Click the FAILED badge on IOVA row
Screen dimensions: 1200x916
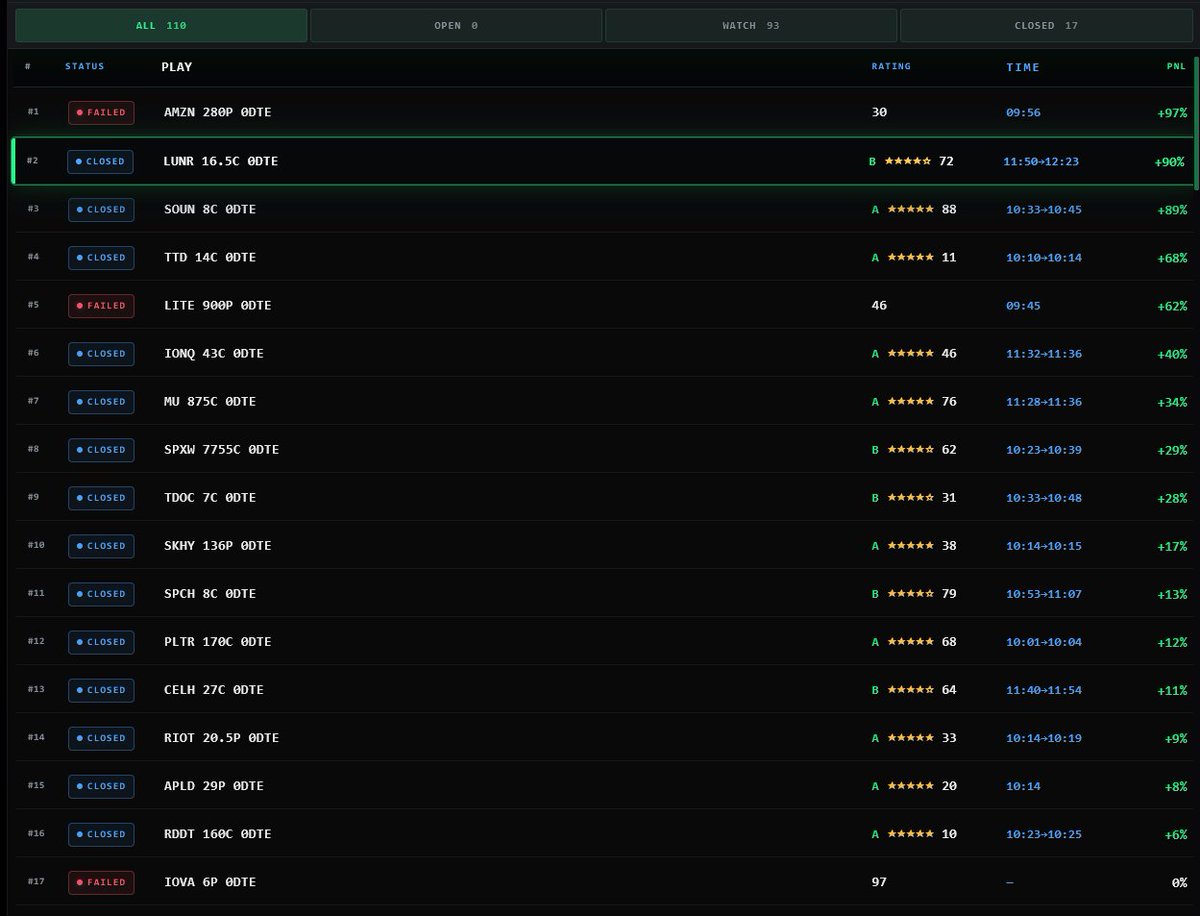101,881
